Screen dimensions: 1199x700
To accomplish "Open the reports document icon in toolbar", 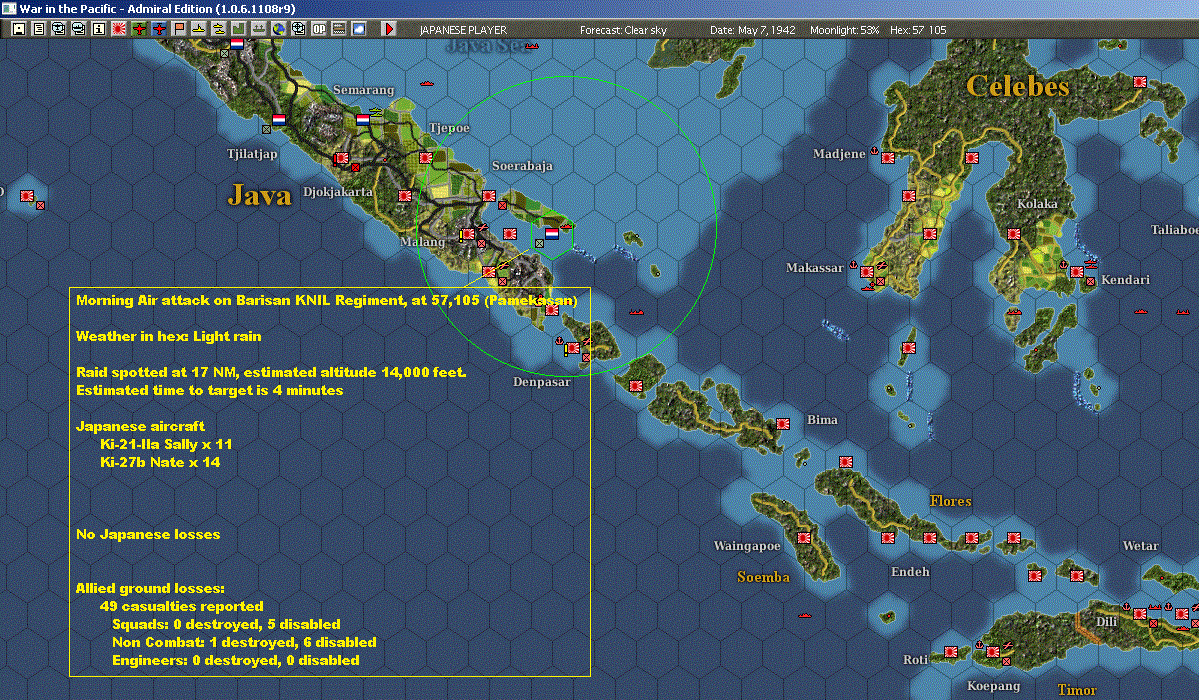I will 39,28.
